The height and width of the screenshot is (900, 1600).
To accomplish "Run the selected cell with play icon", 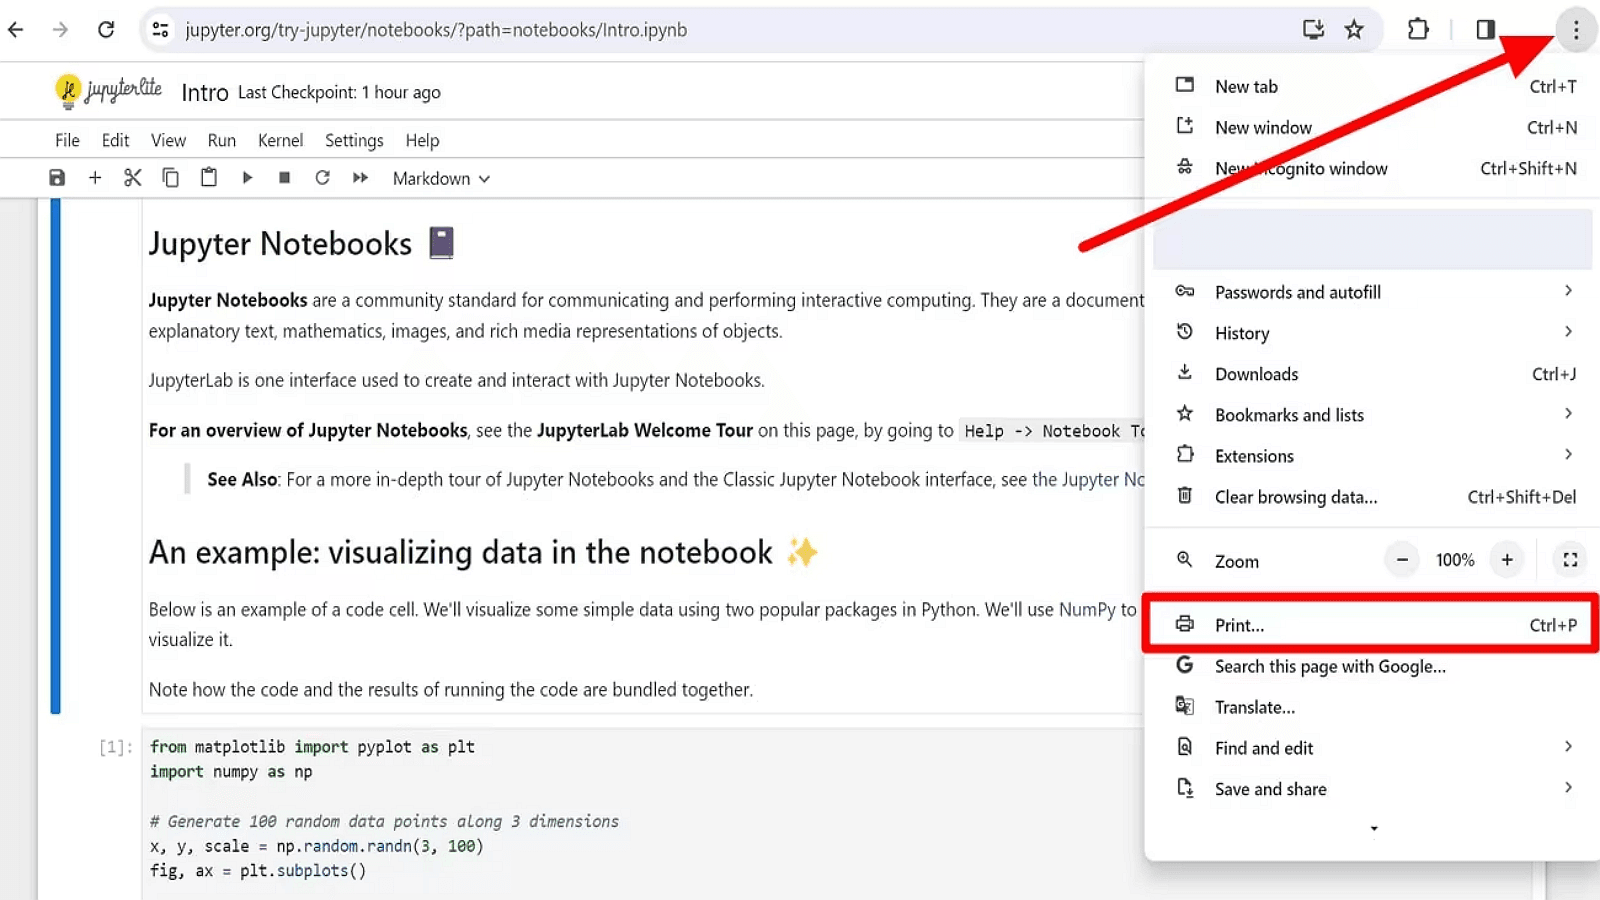I will pyautogui.click(x=247, y=178).
